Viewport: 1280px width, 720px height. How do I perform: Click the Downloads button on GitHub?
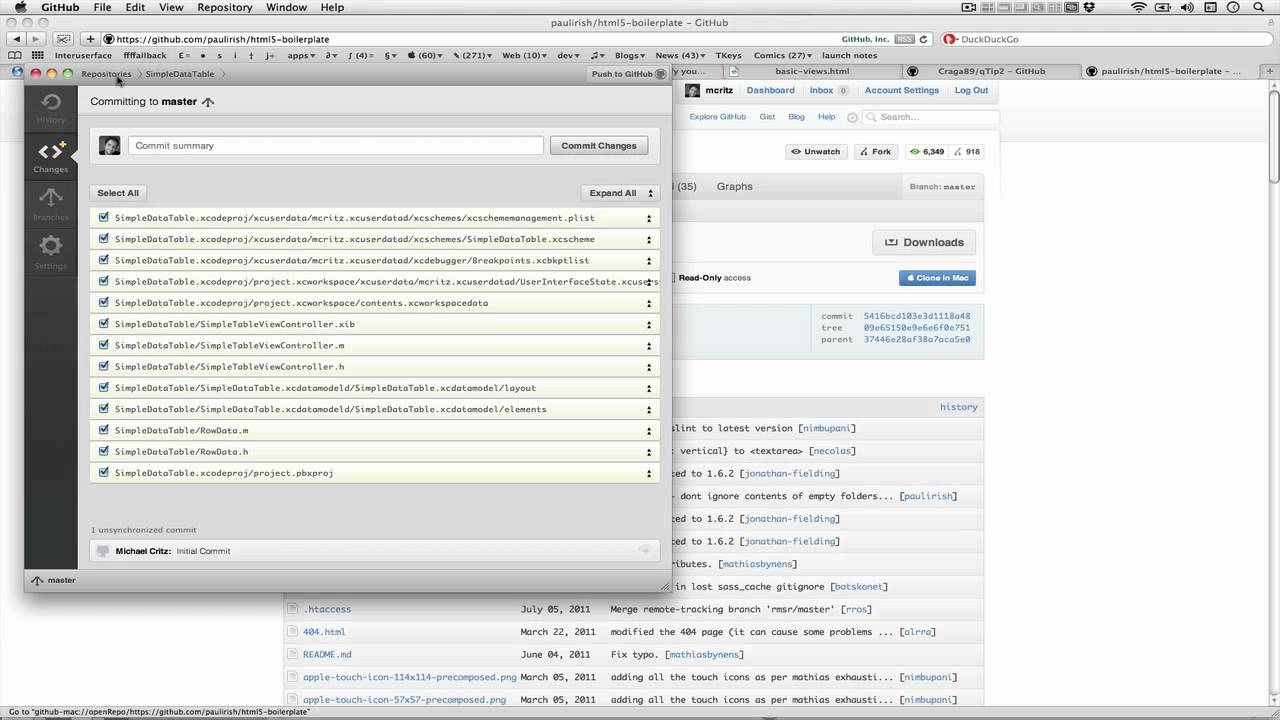(924, 242)
